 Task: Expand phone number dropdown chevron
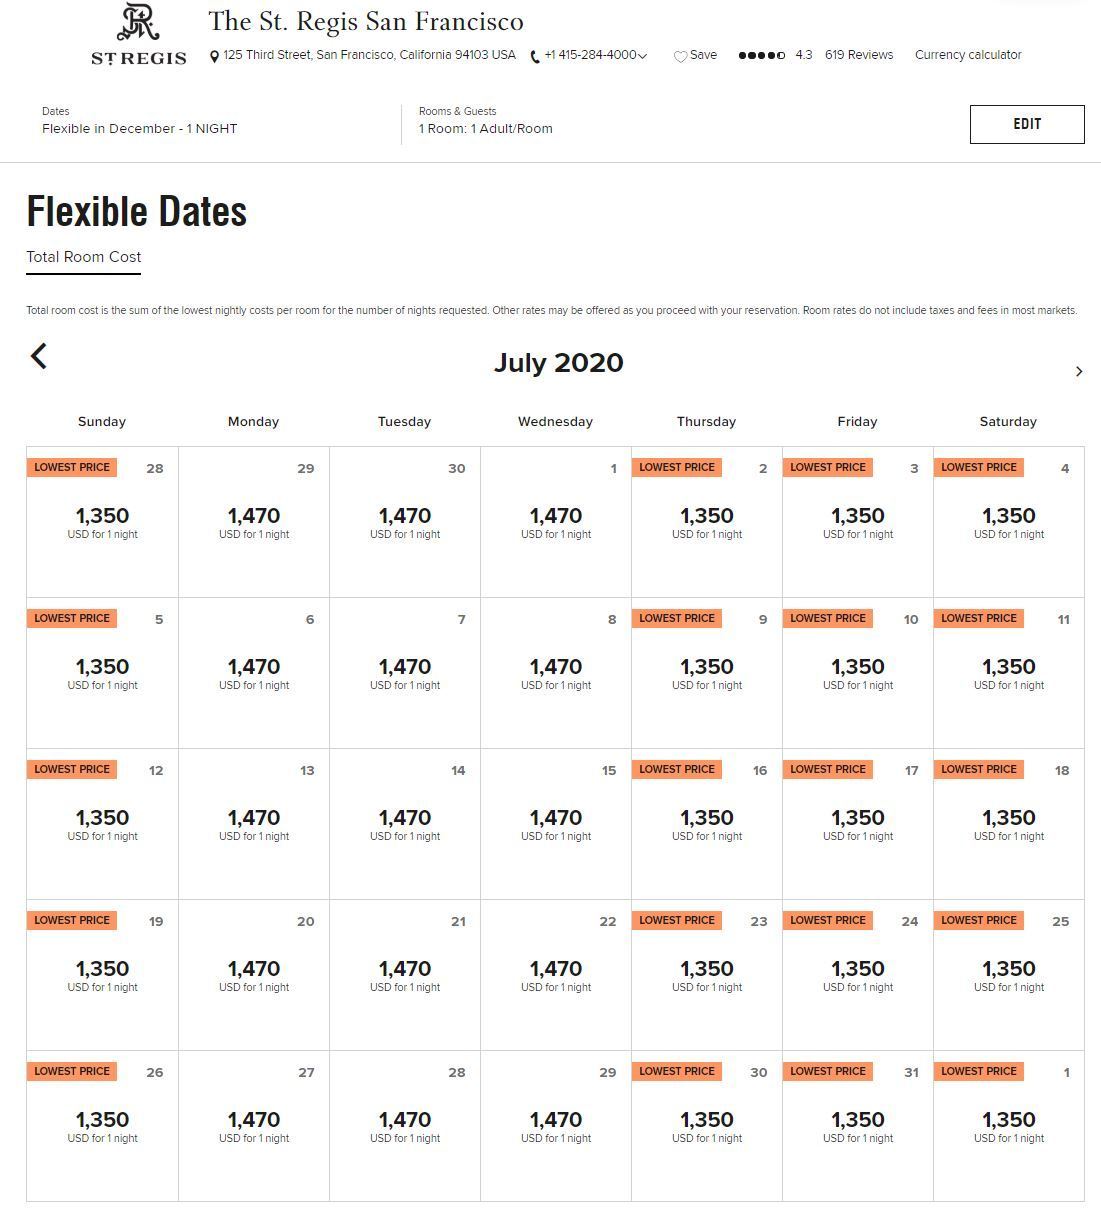point(642,56)
